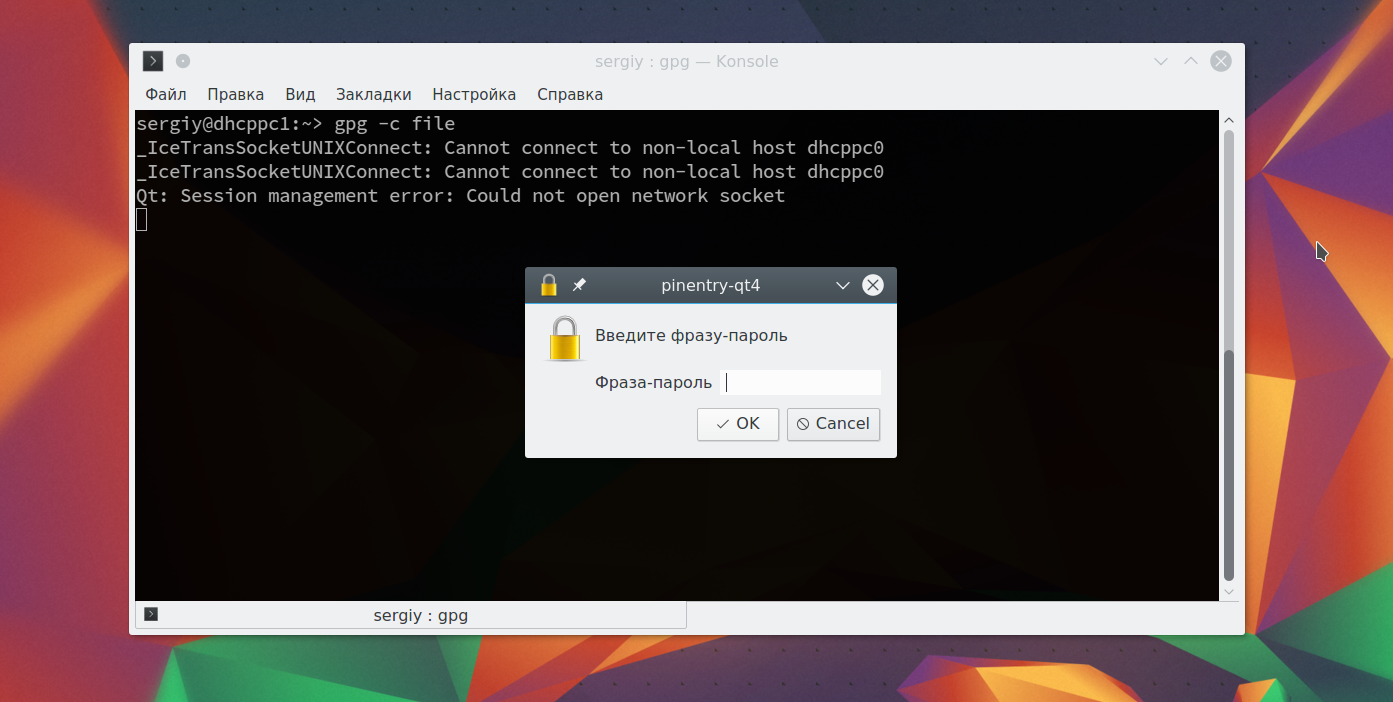Click the Cancel button in the pinentry dialog
The width and height of the screenshot is (1393, 702).
click(833, 424)
